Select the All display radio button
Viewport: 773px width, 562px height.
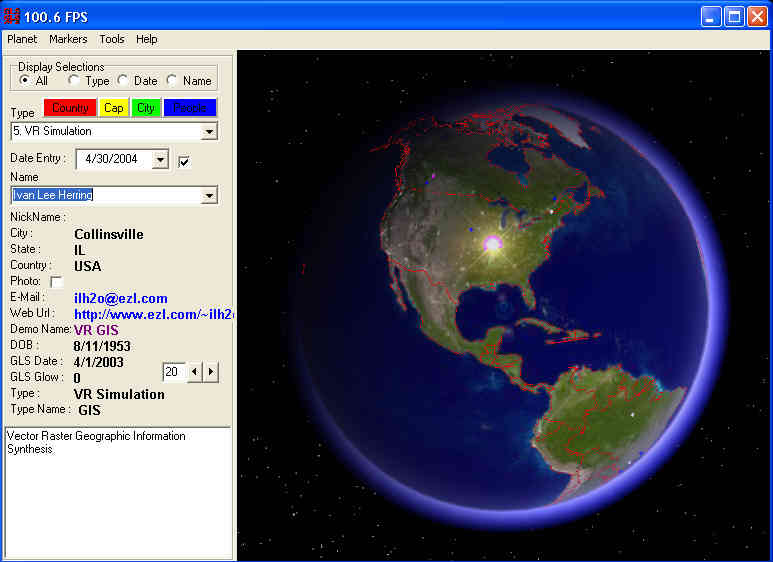[25, 81]
